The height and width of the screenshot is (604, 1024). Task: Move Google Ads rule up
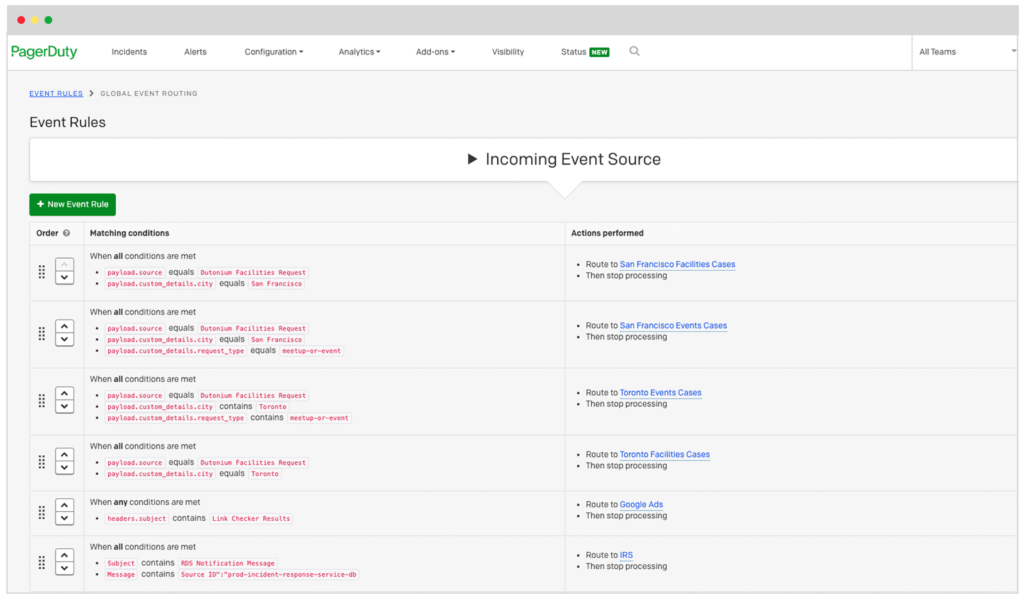point(64,505)
